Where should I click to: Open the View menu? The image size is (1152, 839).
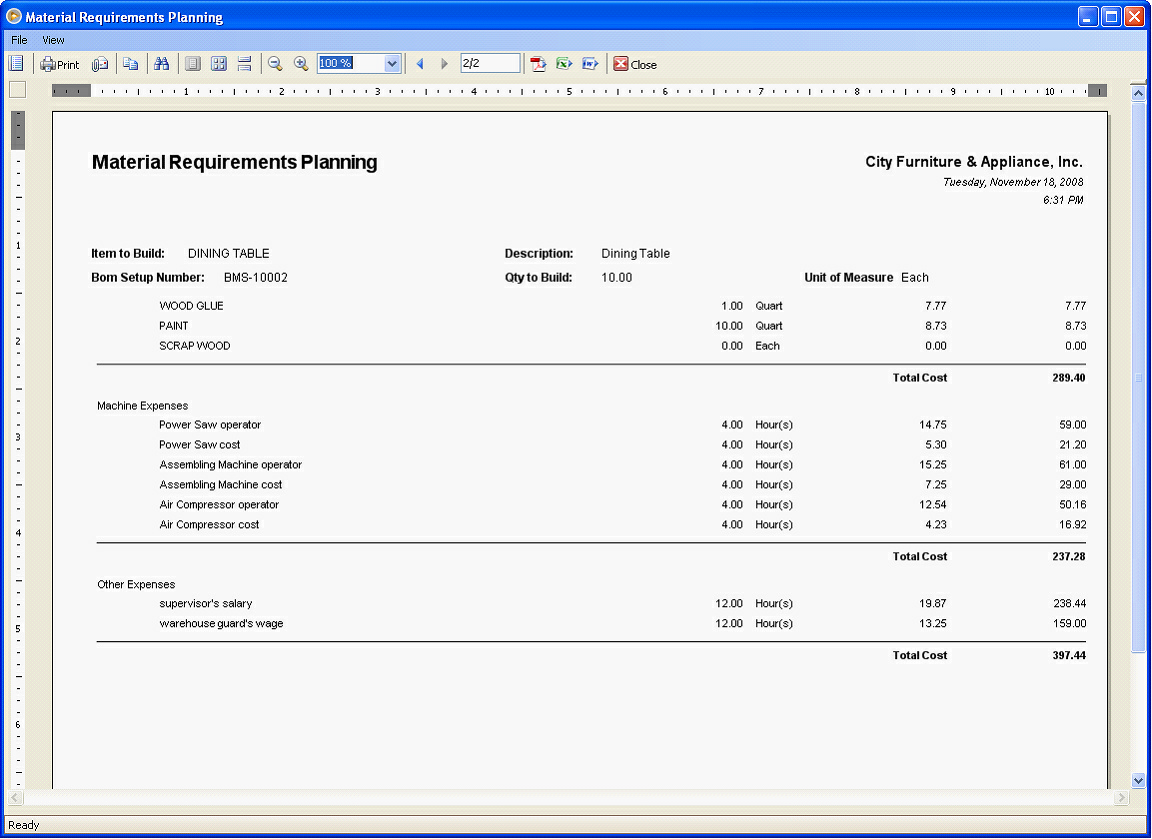click(x=53, y=40)
